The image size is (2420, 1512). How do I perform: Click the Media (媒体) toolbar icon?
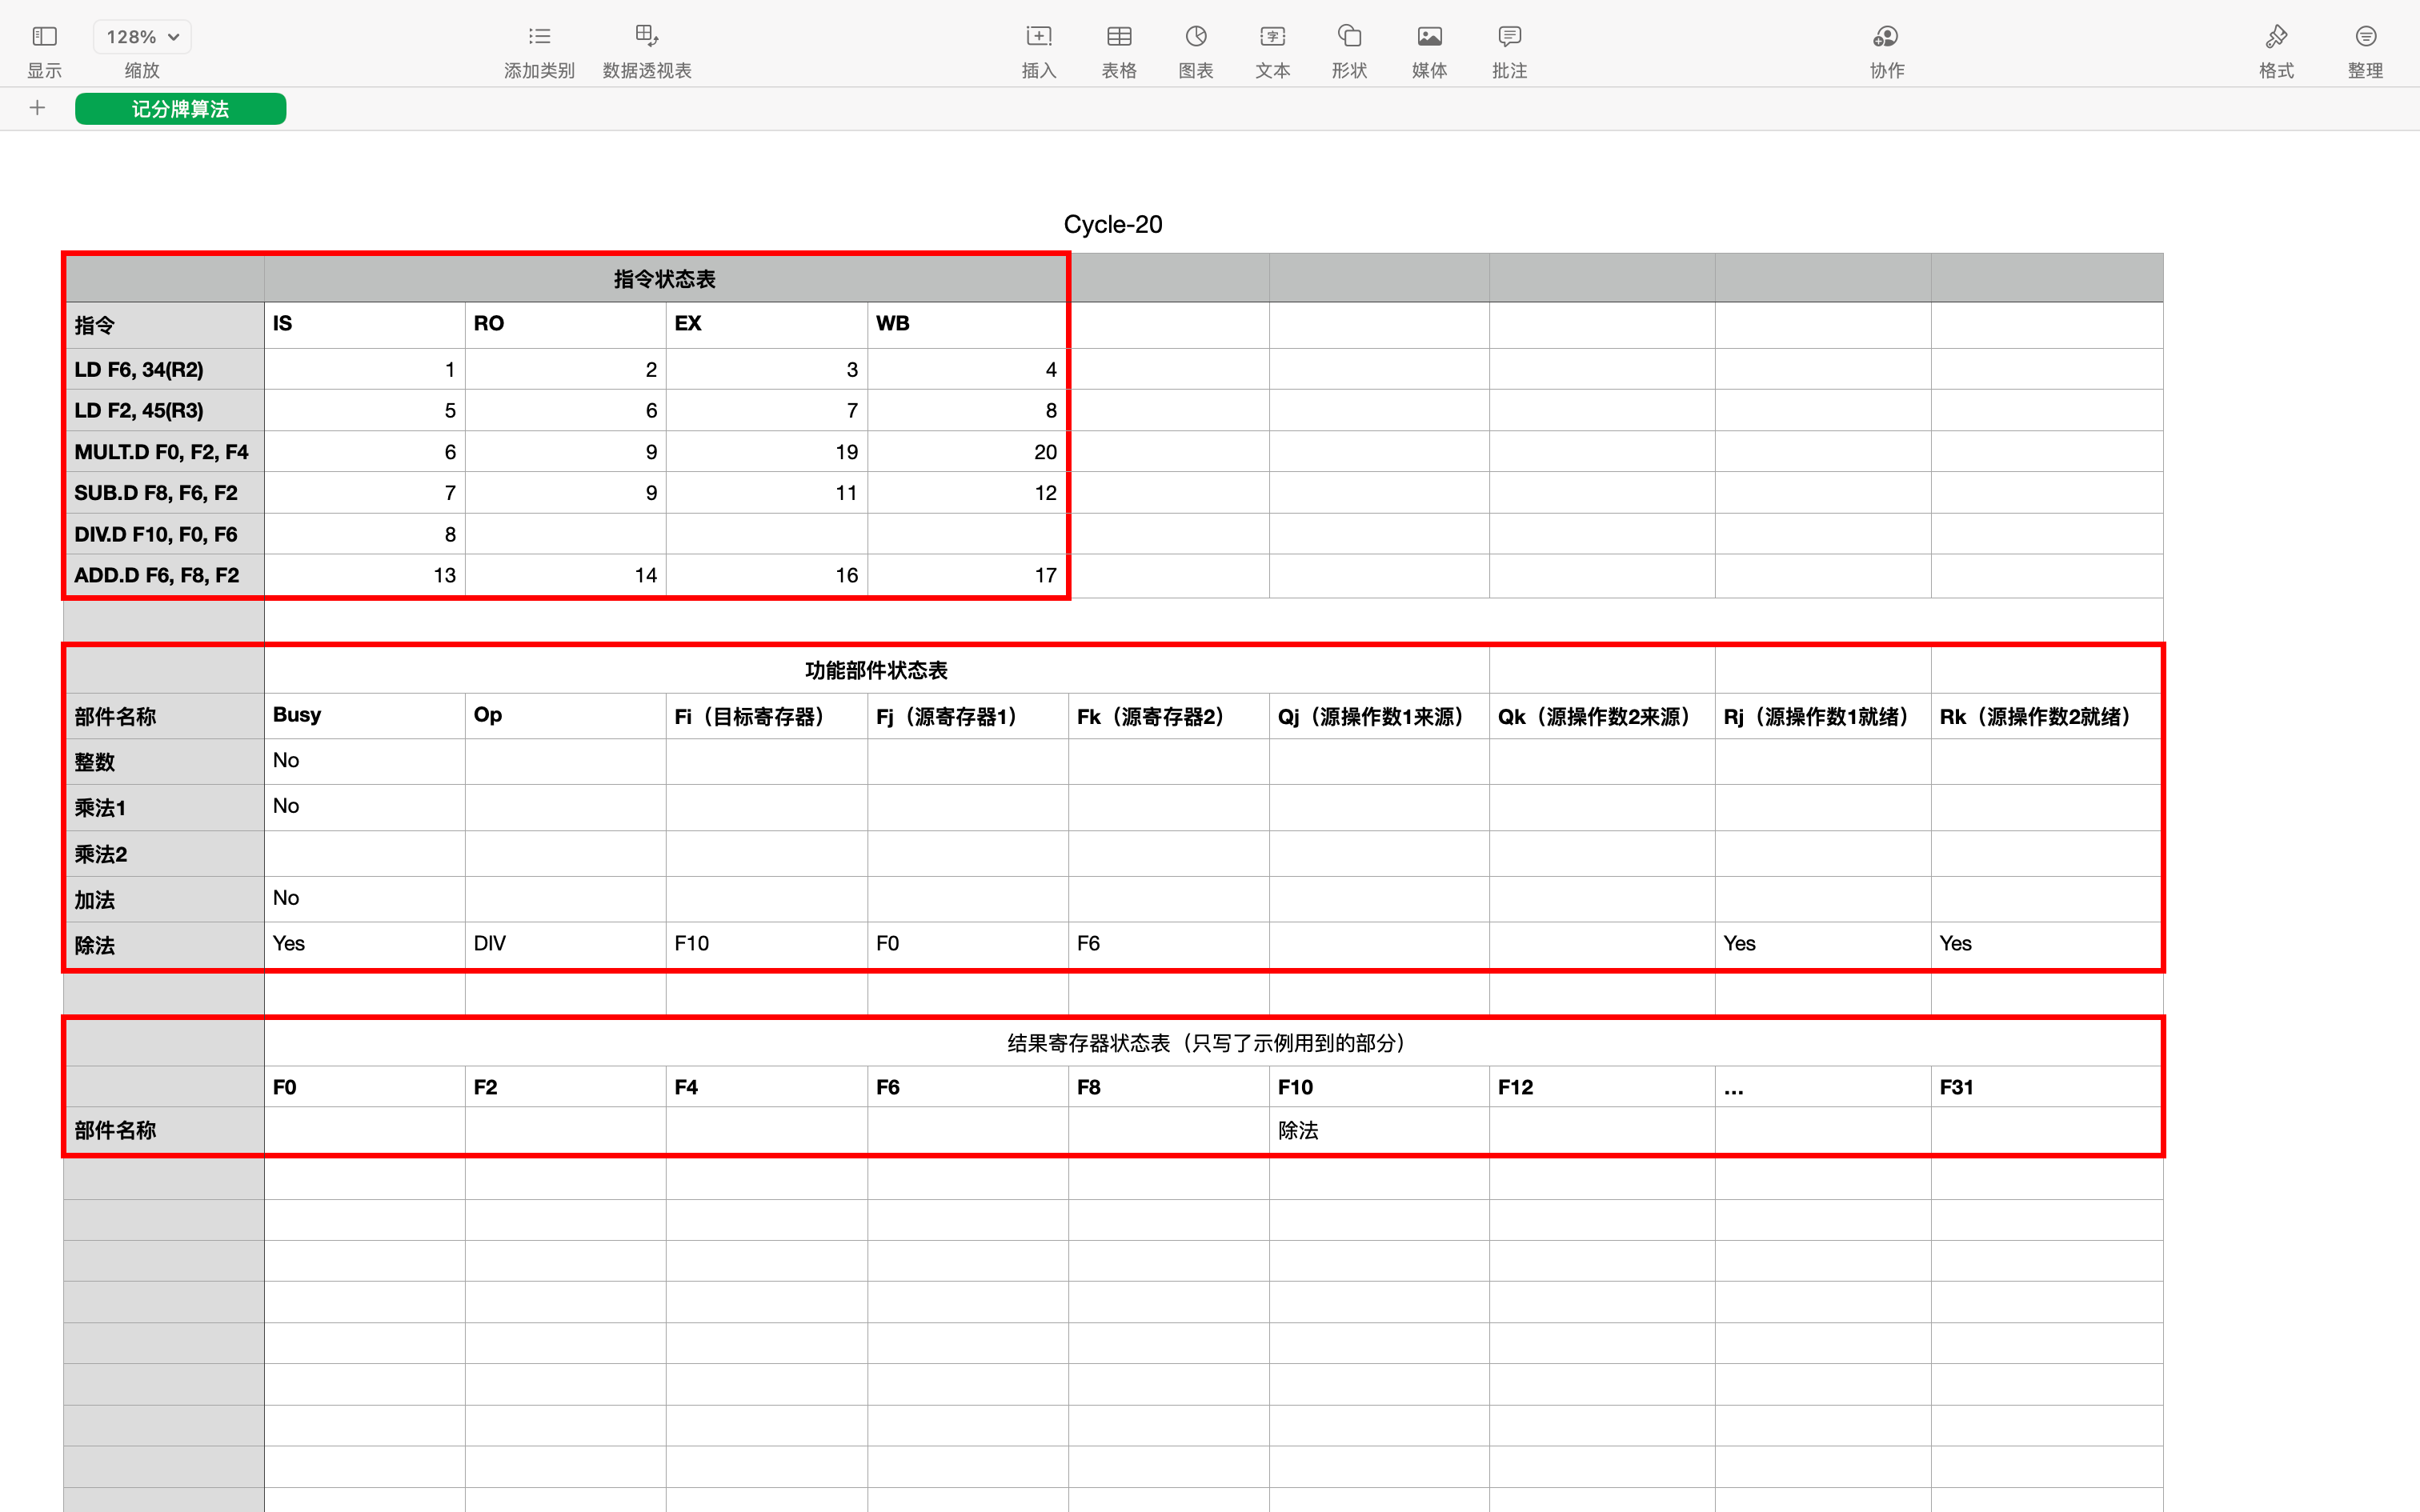pos(1429,37)
